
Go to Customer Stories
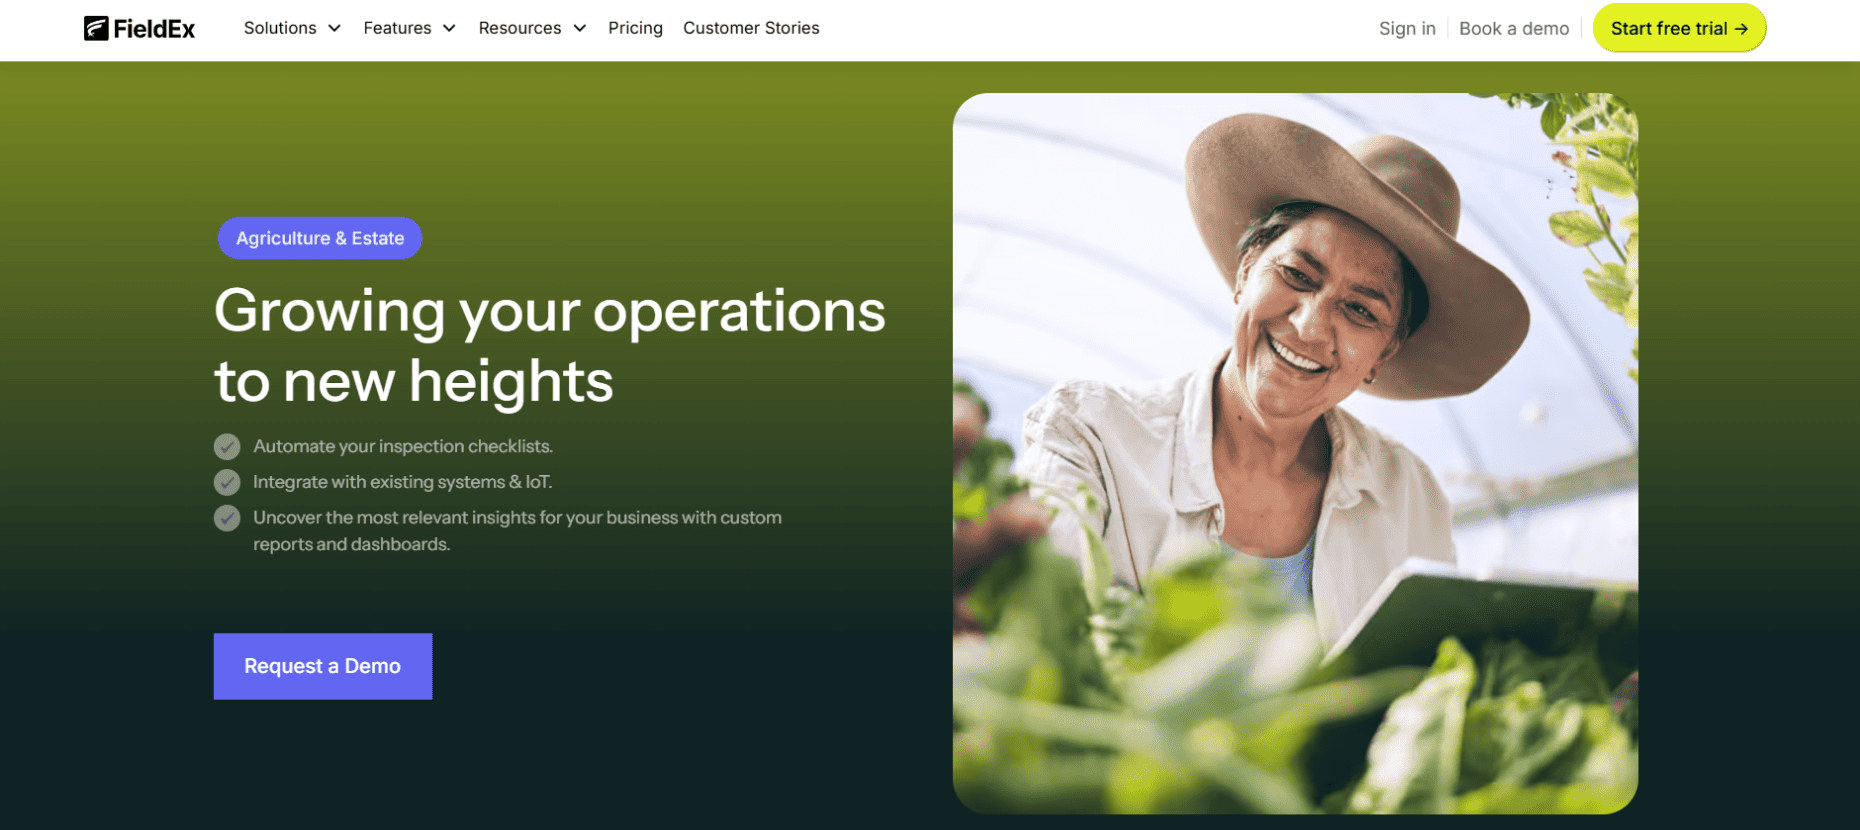(751, 28)
